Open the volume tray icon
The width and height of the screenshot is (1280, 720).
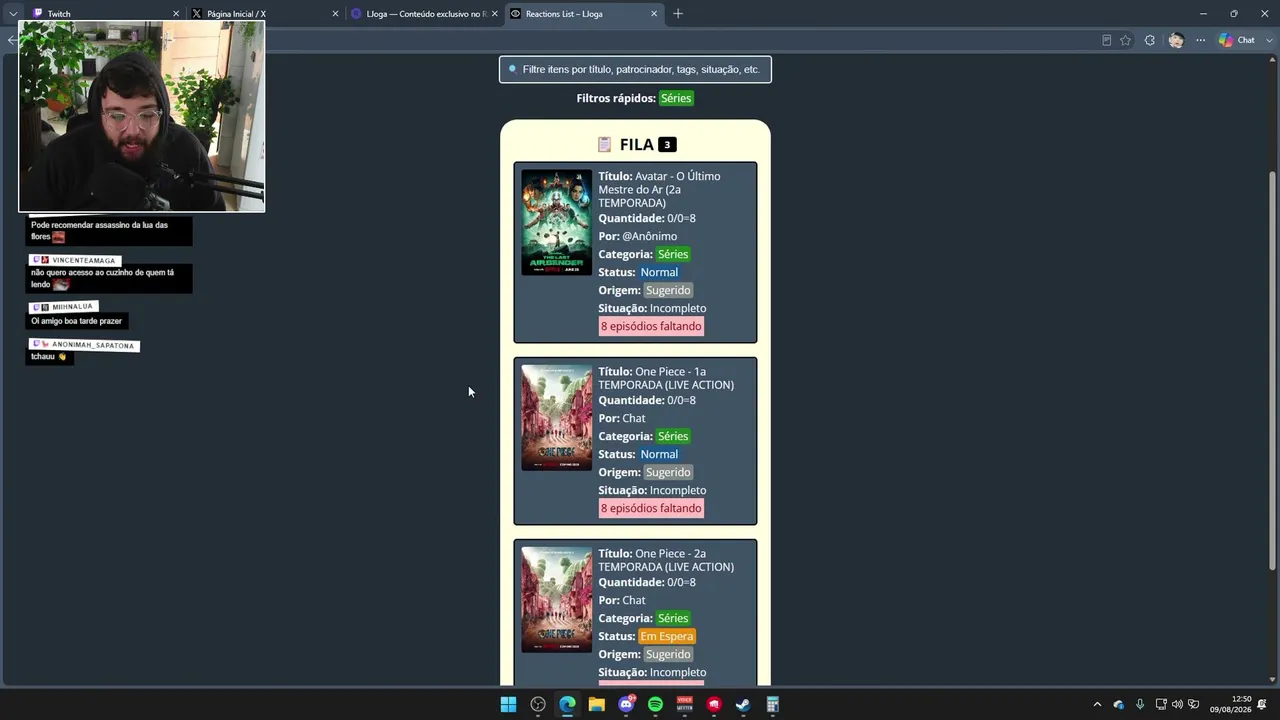coord(1177,704)
